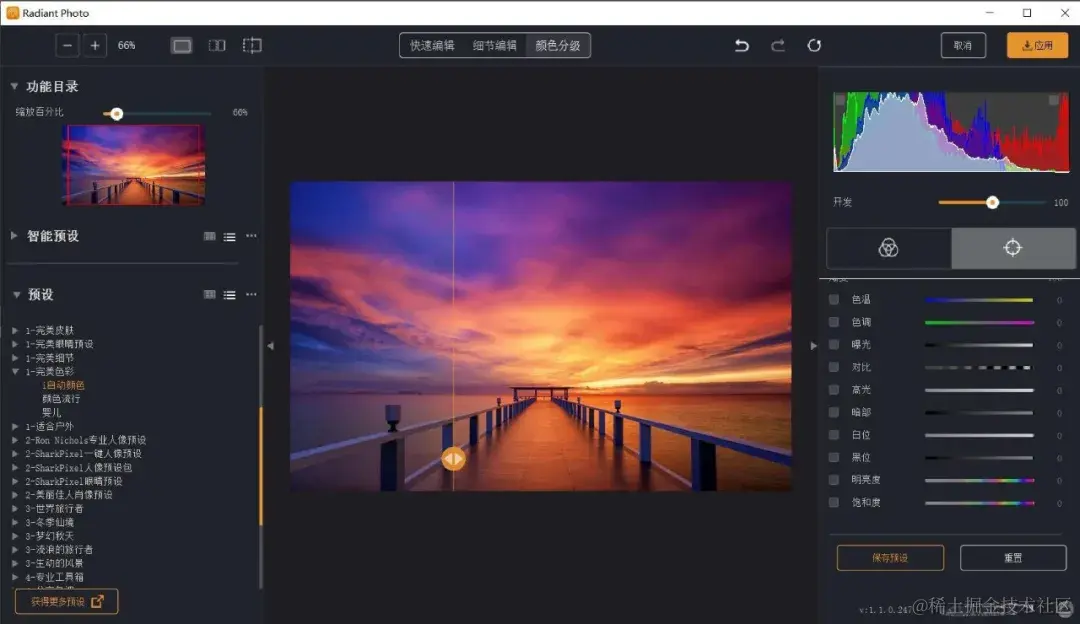Screen dimensions: 1080x624
Task: Click the redo arrow icon
Action: click(778, 45)
